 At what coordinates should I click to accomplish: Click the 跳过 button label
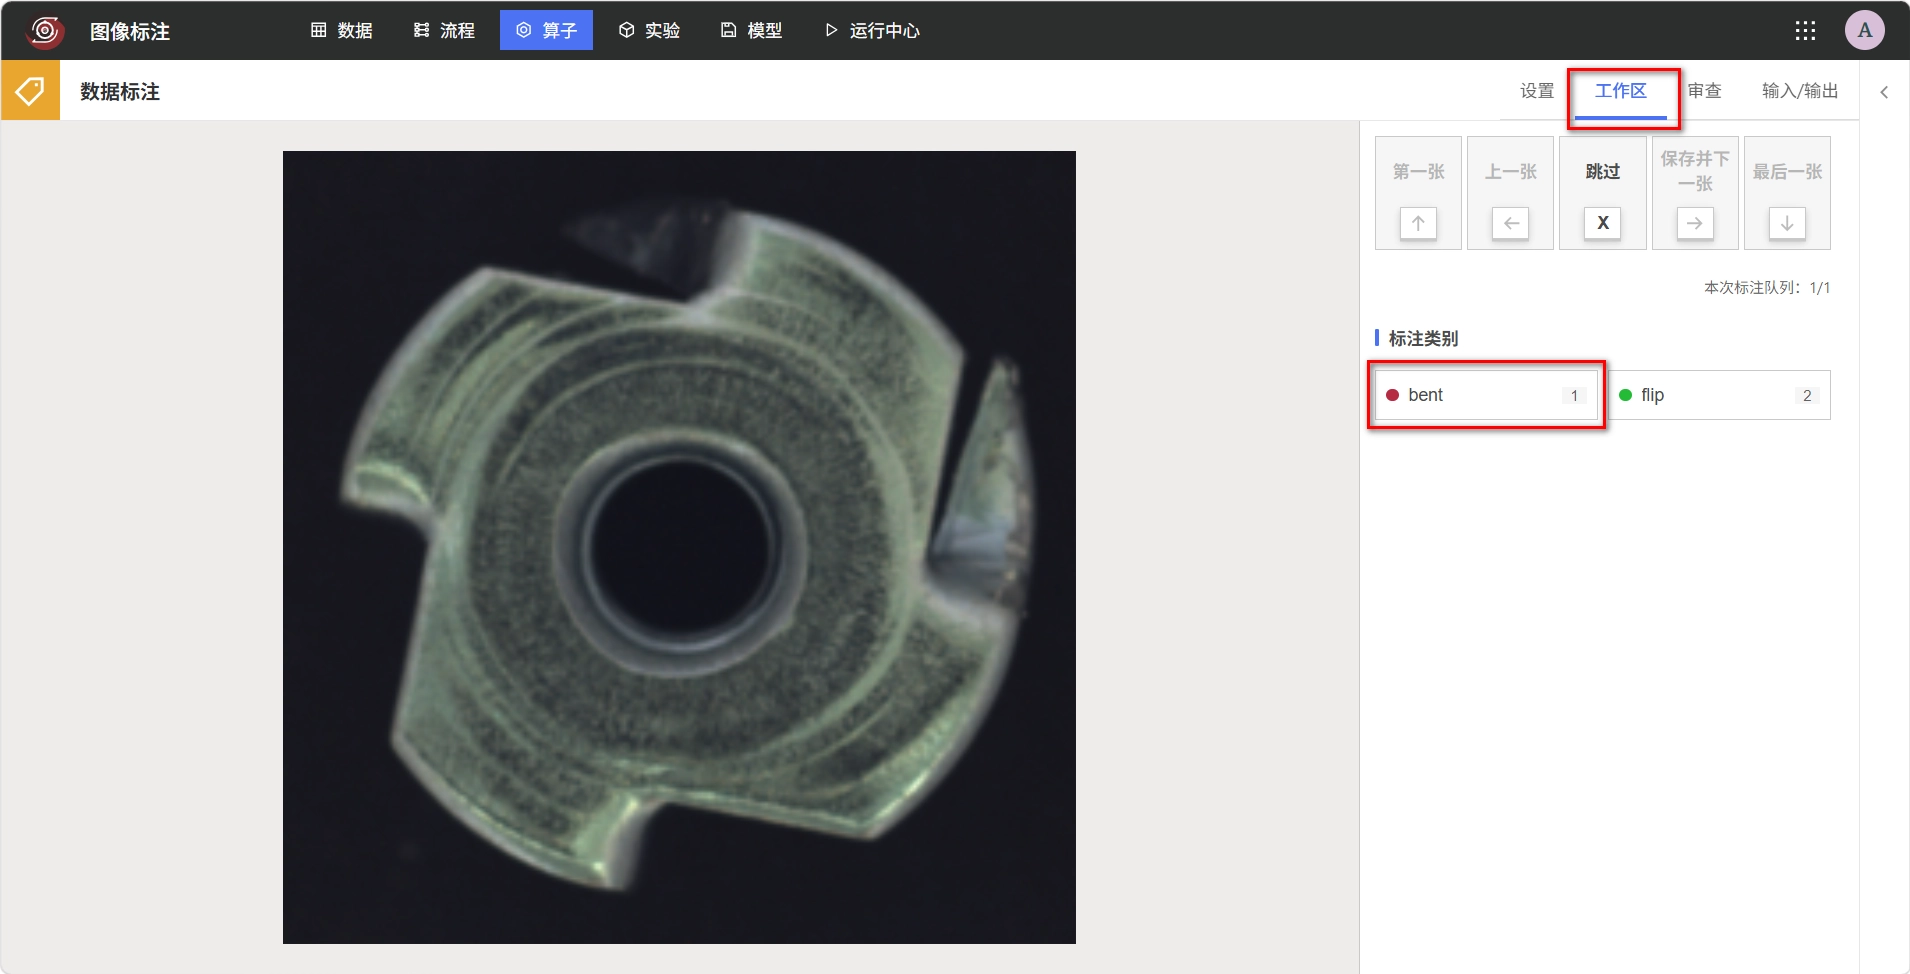(1603, 172)
